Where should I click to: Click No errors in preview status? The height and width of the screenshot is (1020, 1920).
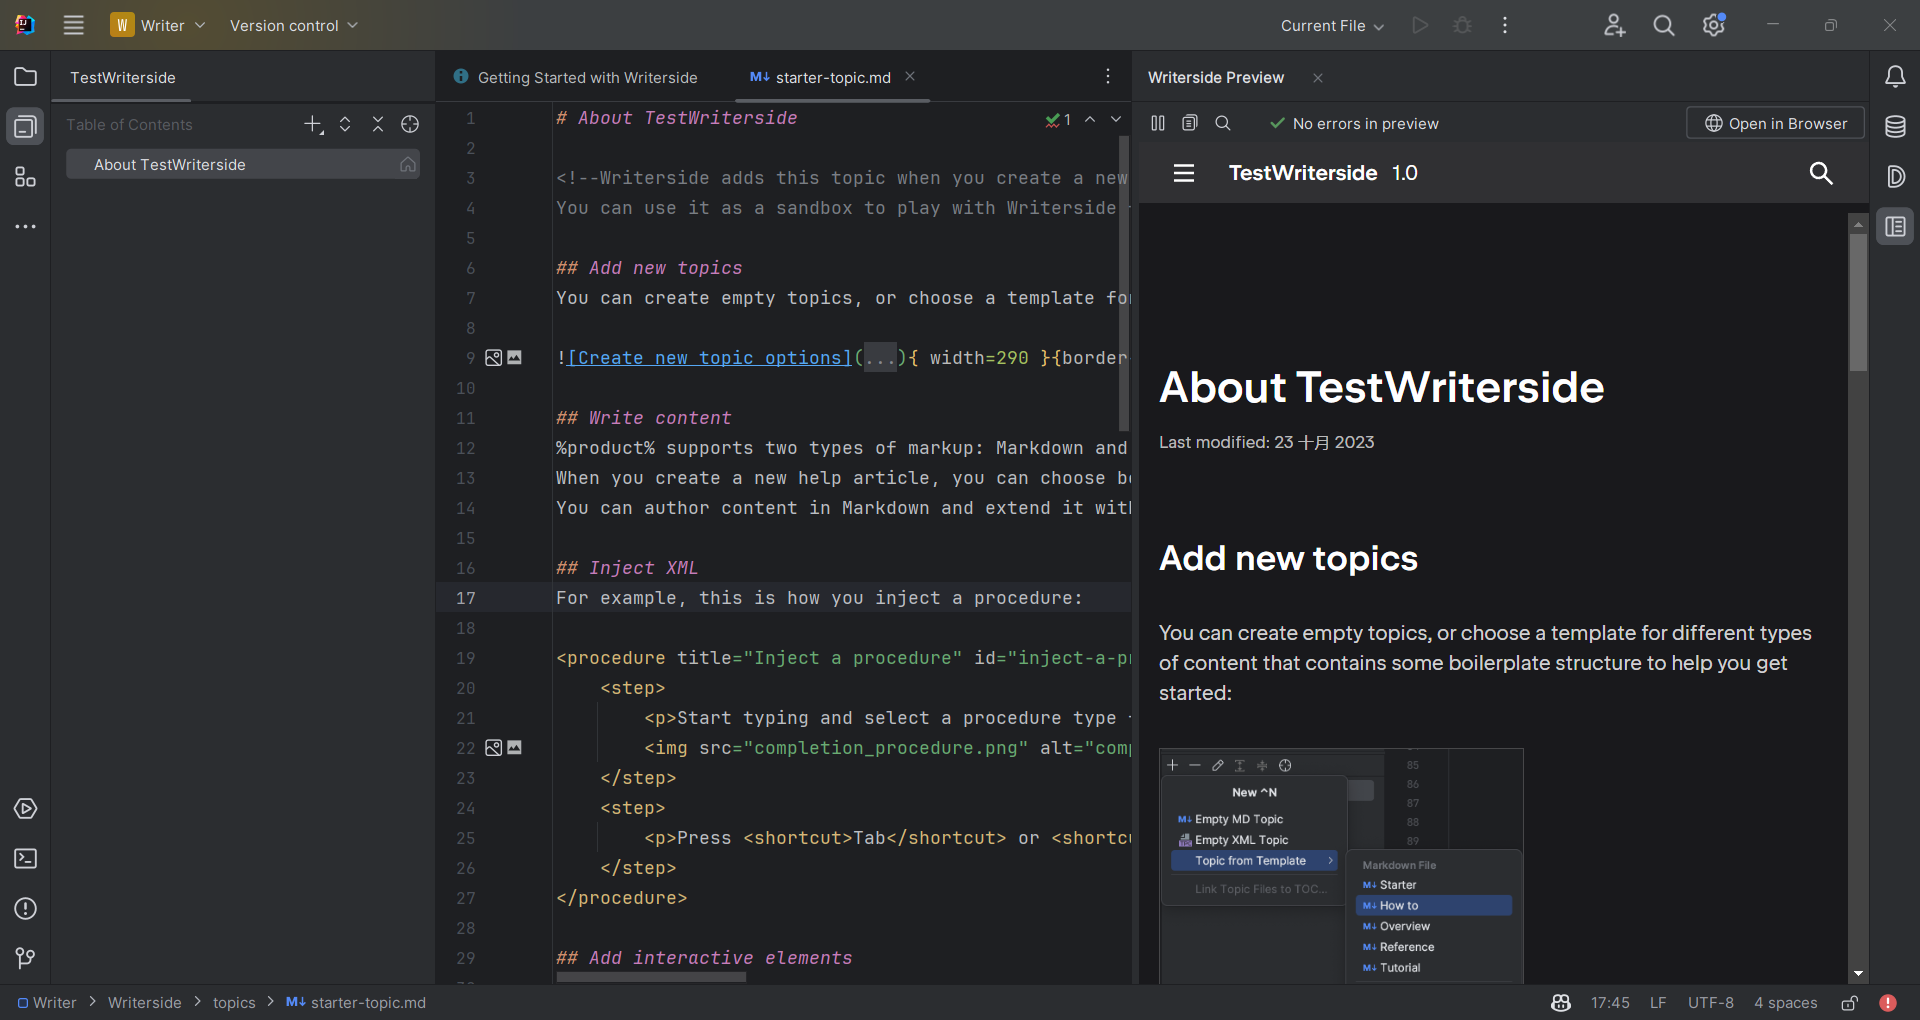point(1354,123)
